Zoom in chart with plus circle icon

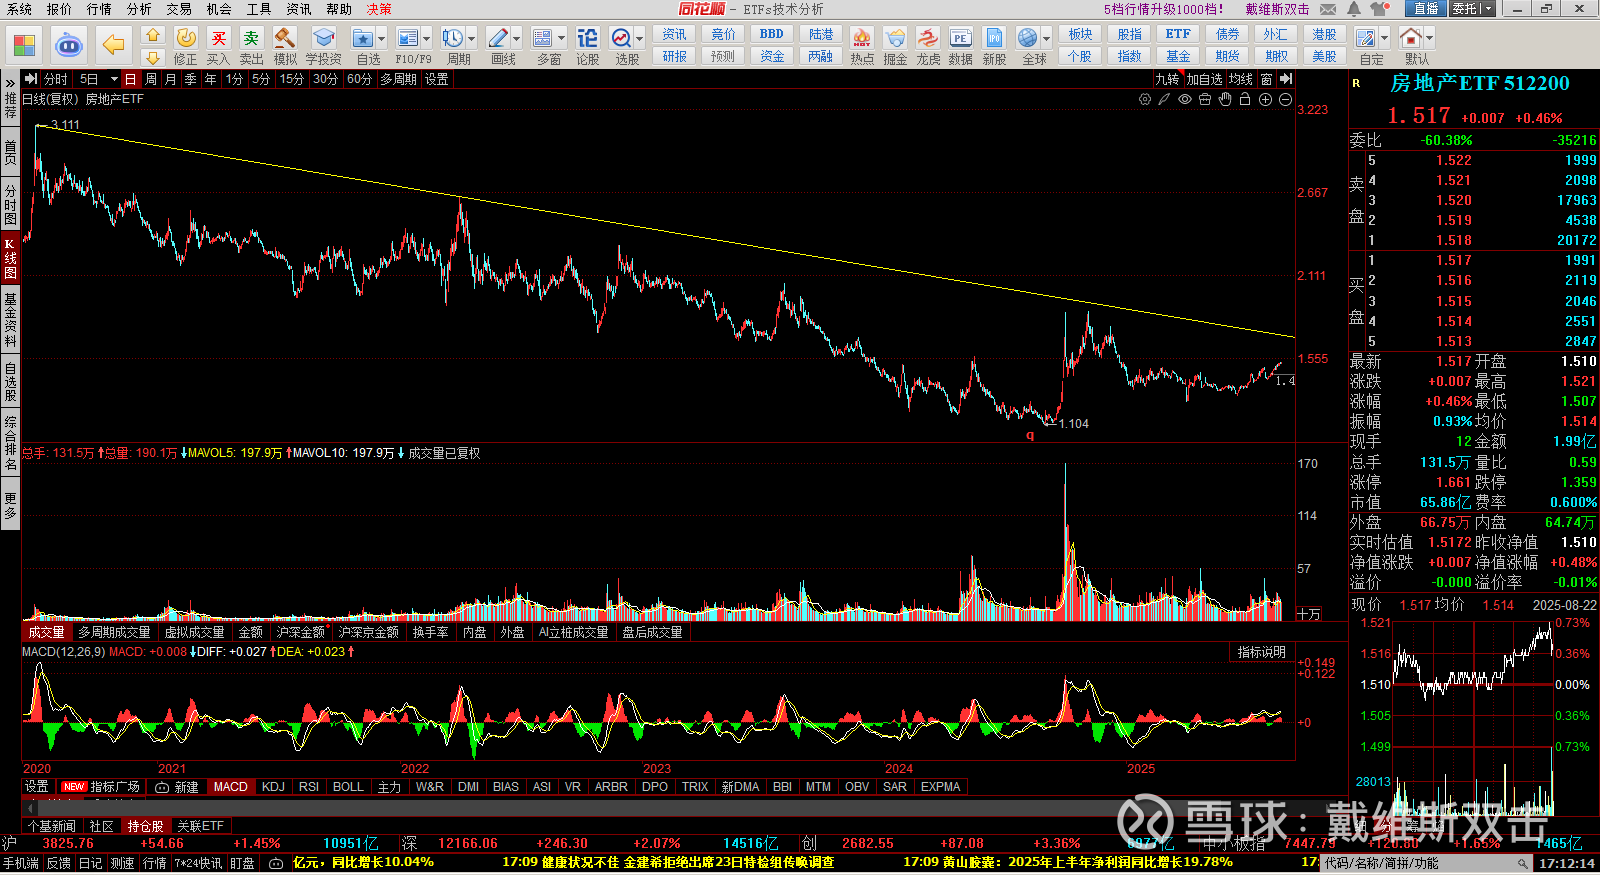pyautogui.click(x=1265, y=99)
